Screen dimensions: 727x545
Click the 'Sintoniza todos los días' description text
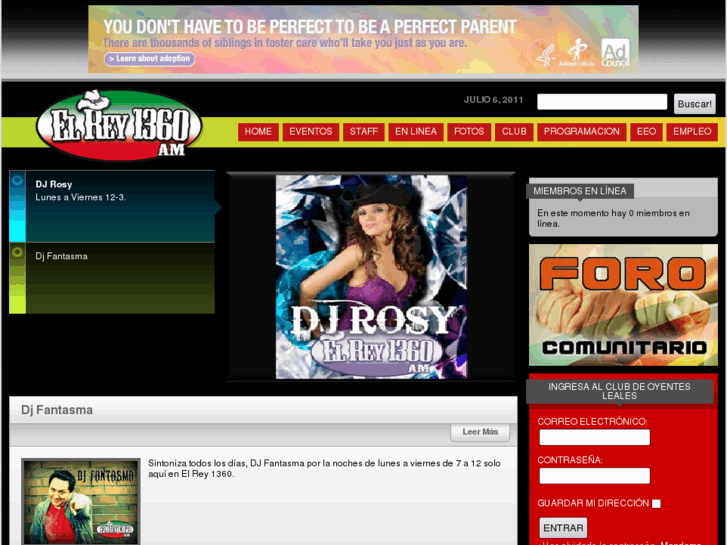click(324, 468)
